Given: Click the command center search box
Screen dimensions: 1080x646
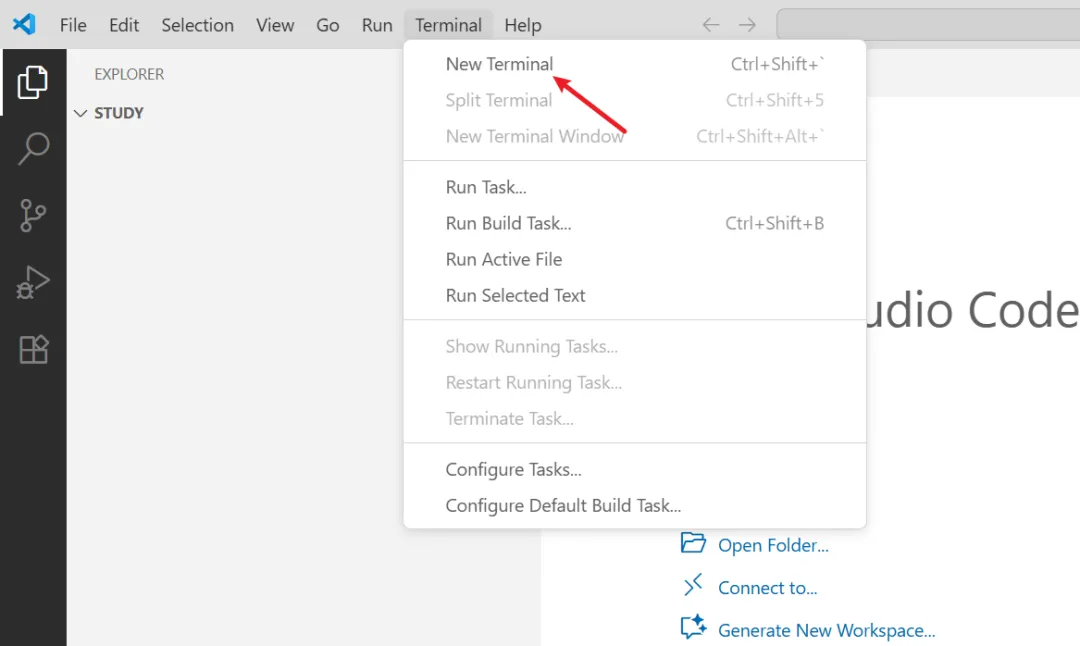Looking at the screenshot, I should pyautogui.click(x=928, y=25).
